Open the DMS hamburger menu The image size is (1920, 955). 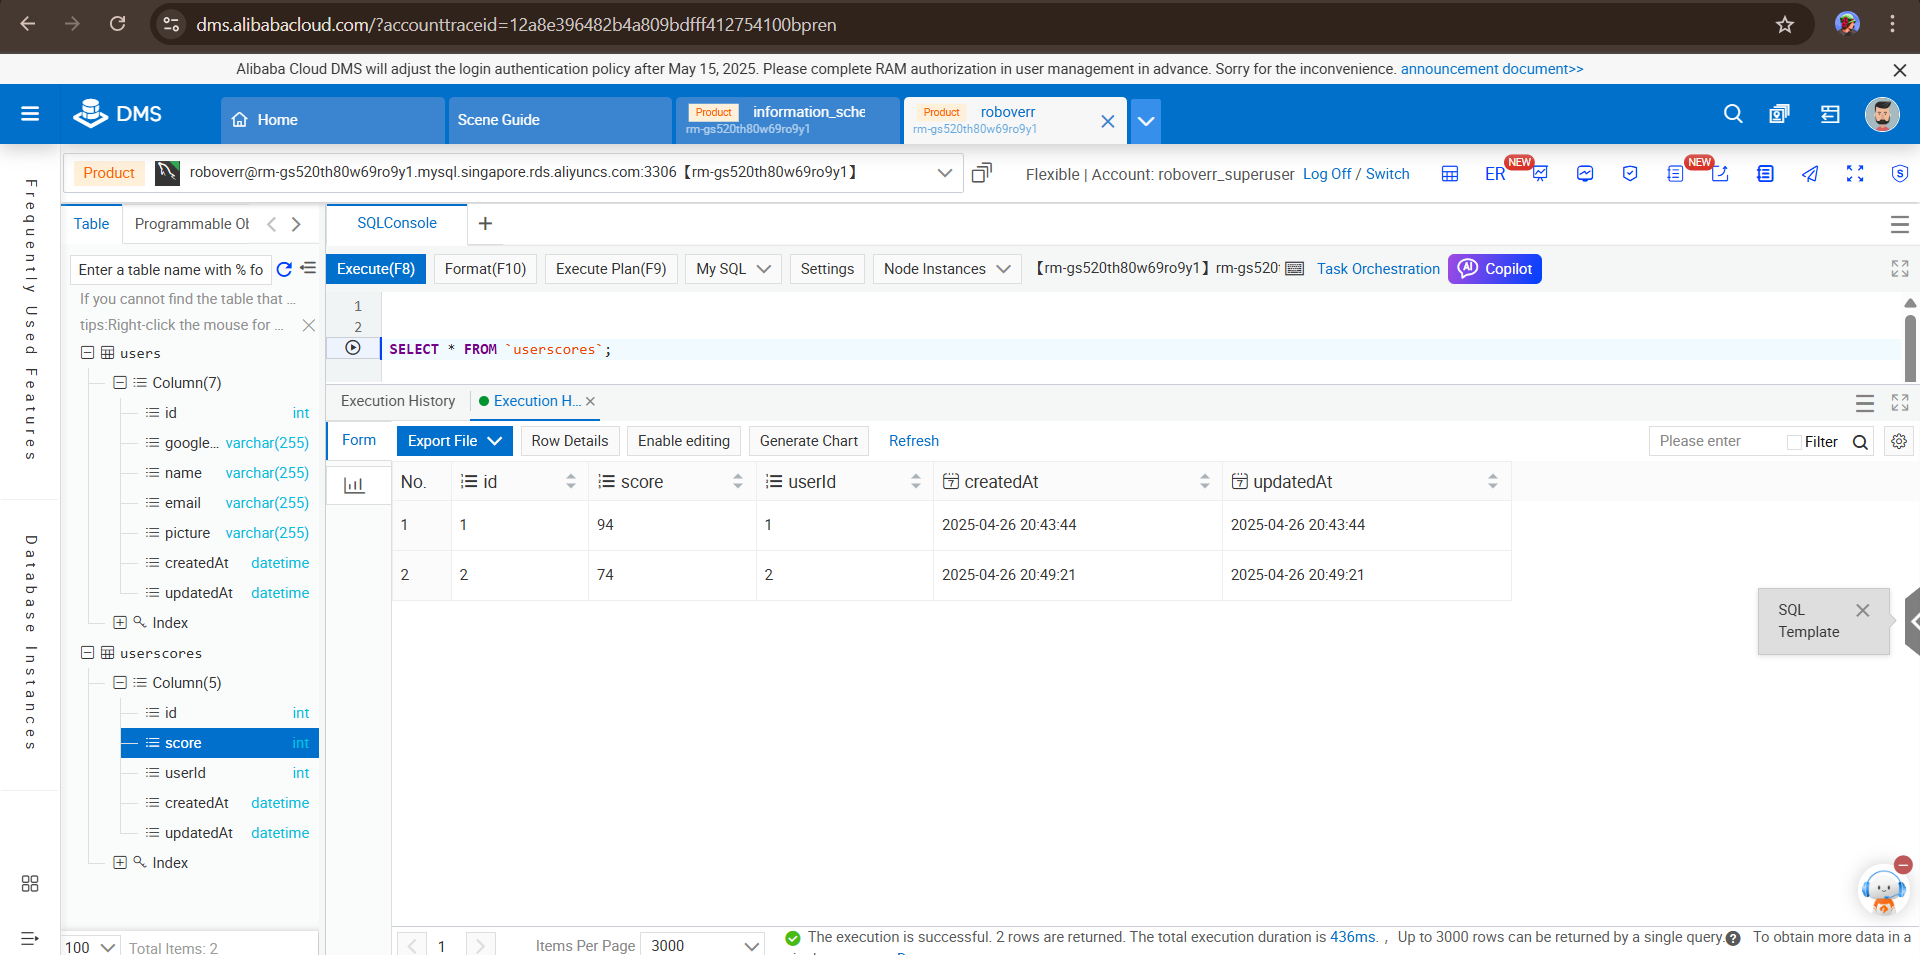30,114
